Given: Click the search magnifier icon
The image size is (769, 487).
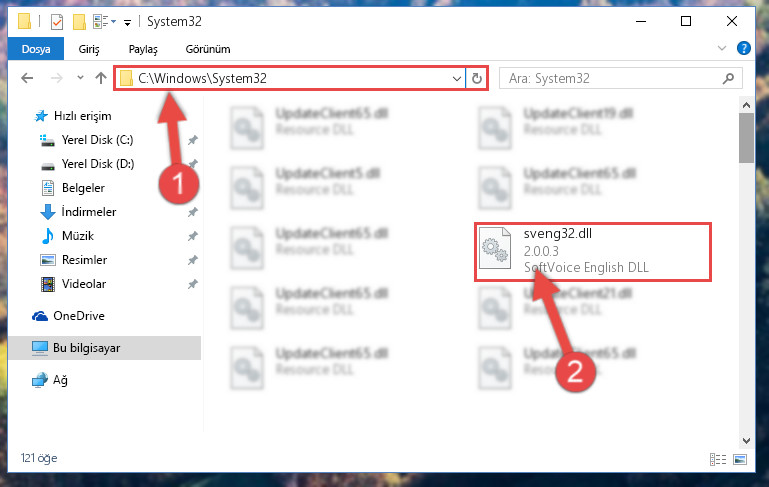Looking at the screenshot, I should point(728,78).
